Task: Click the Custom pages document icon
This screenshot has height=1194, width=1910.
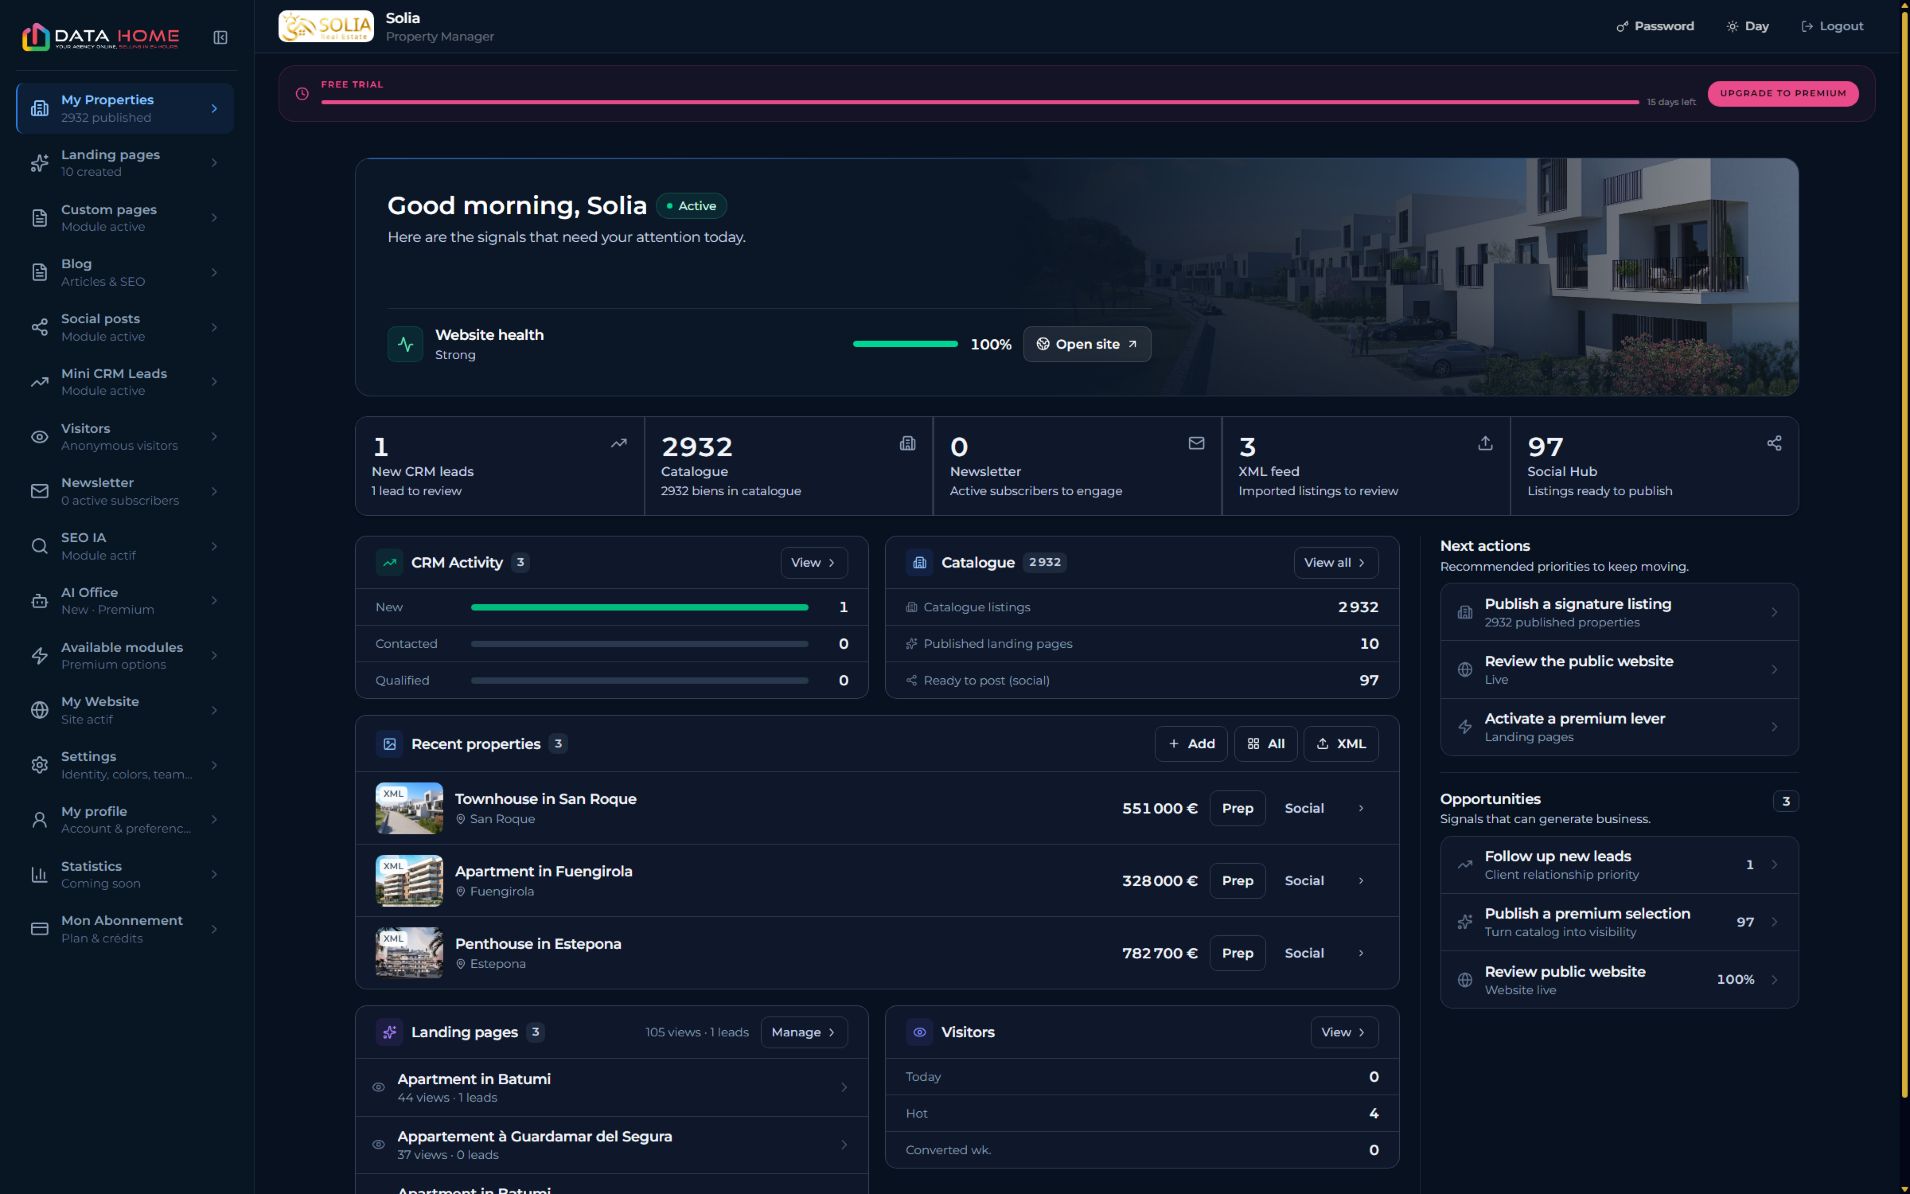Action: tap(40, 218)
